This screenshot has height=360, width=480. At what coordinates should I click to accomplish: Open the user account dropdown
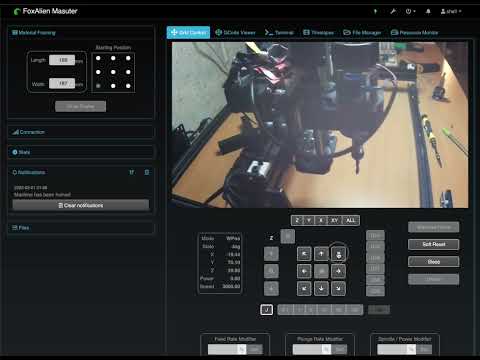[x=451, y=11]
